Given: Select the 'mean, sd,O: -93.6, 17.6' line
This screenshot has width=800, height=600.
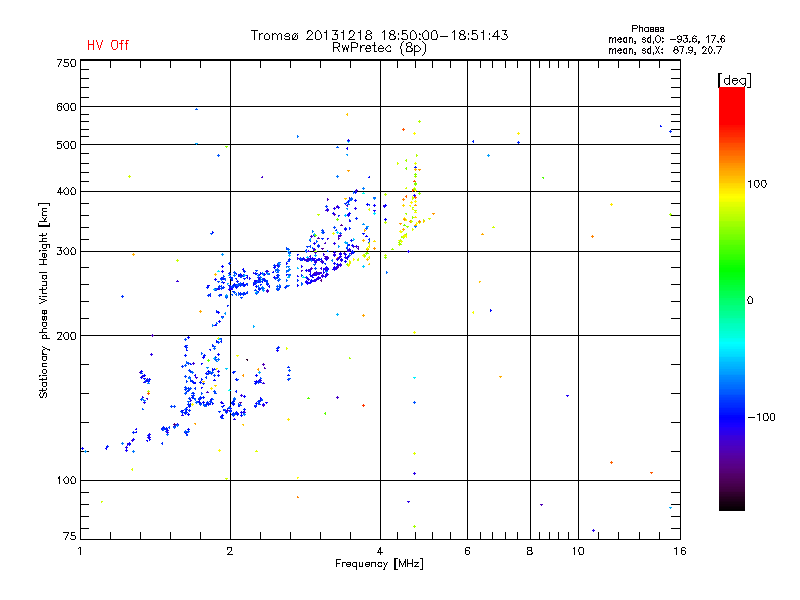Looking at the screenshot, I should (666, 39).
